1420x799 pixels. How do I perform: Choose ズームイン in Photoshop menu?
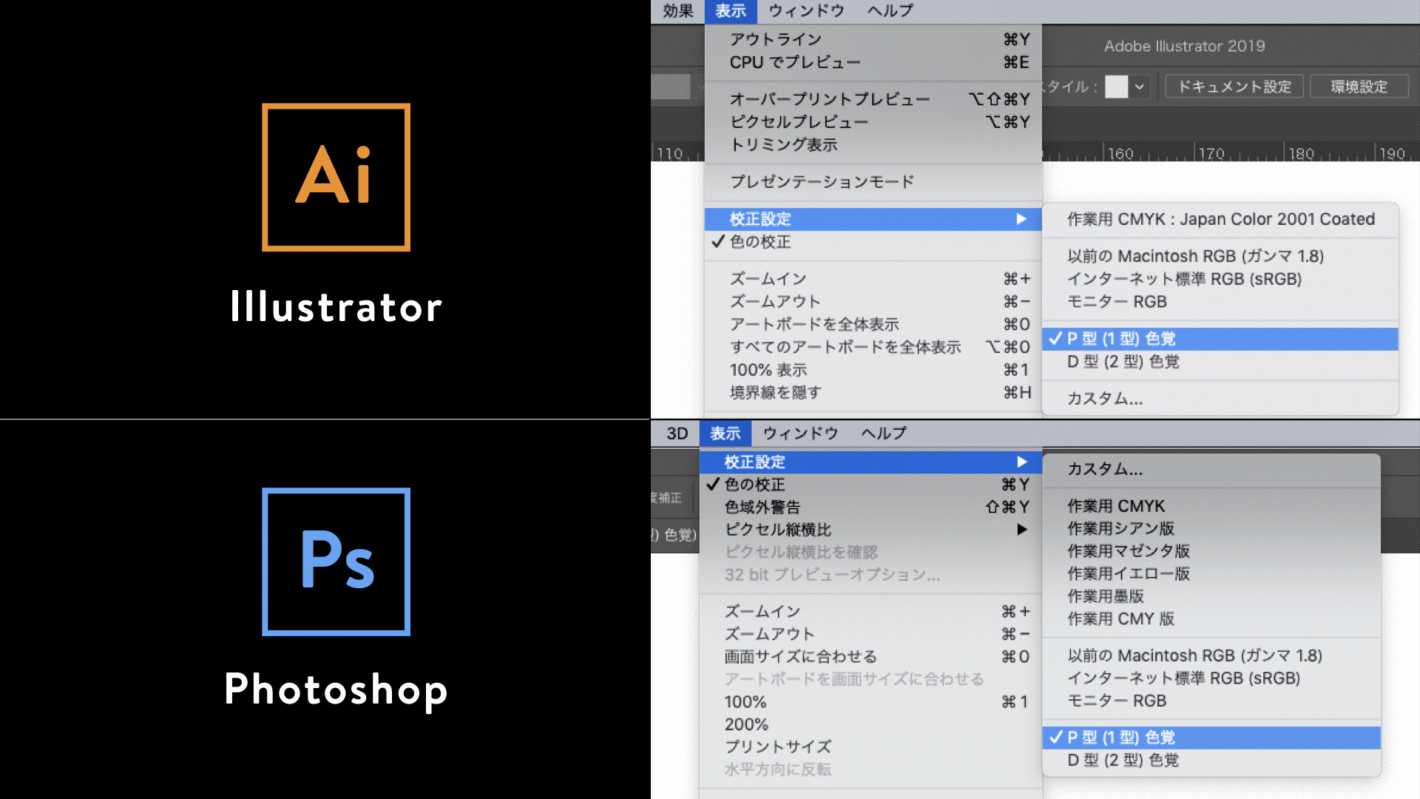[x=871, y=612]
